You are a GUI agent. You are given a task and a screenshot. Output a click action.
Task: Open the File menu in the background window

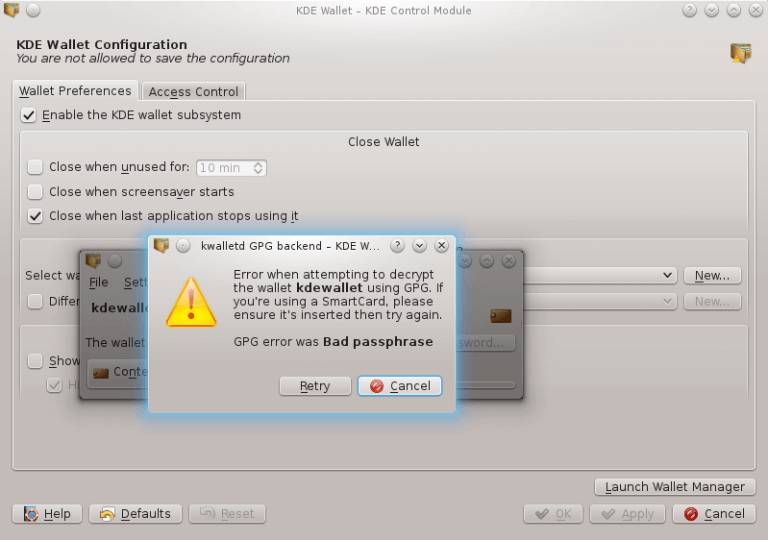point(98,282)
